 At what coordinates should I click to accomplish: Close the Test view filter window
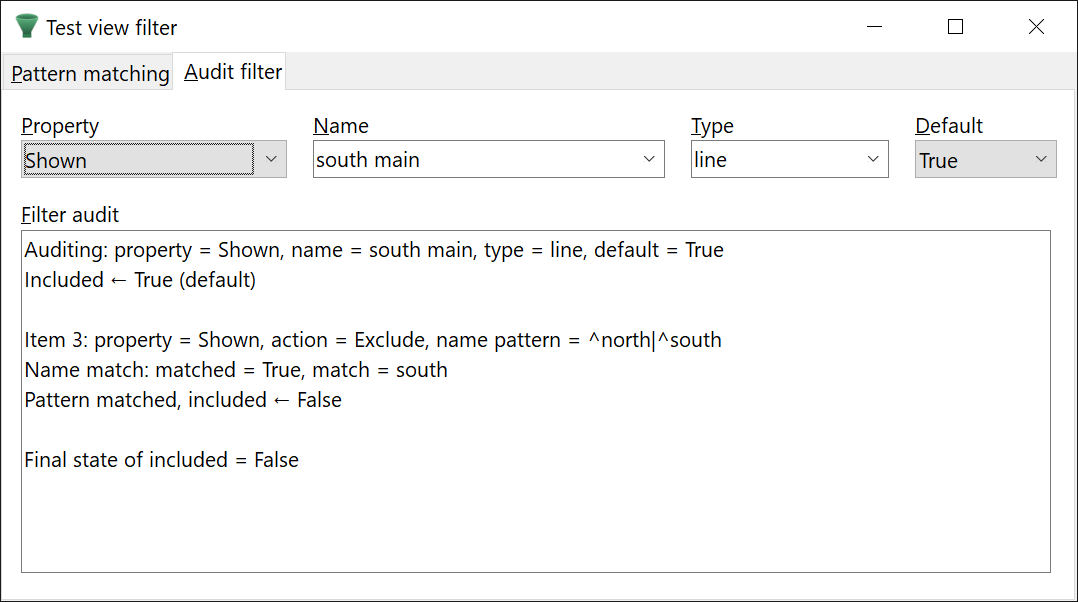pos(1036,27)
